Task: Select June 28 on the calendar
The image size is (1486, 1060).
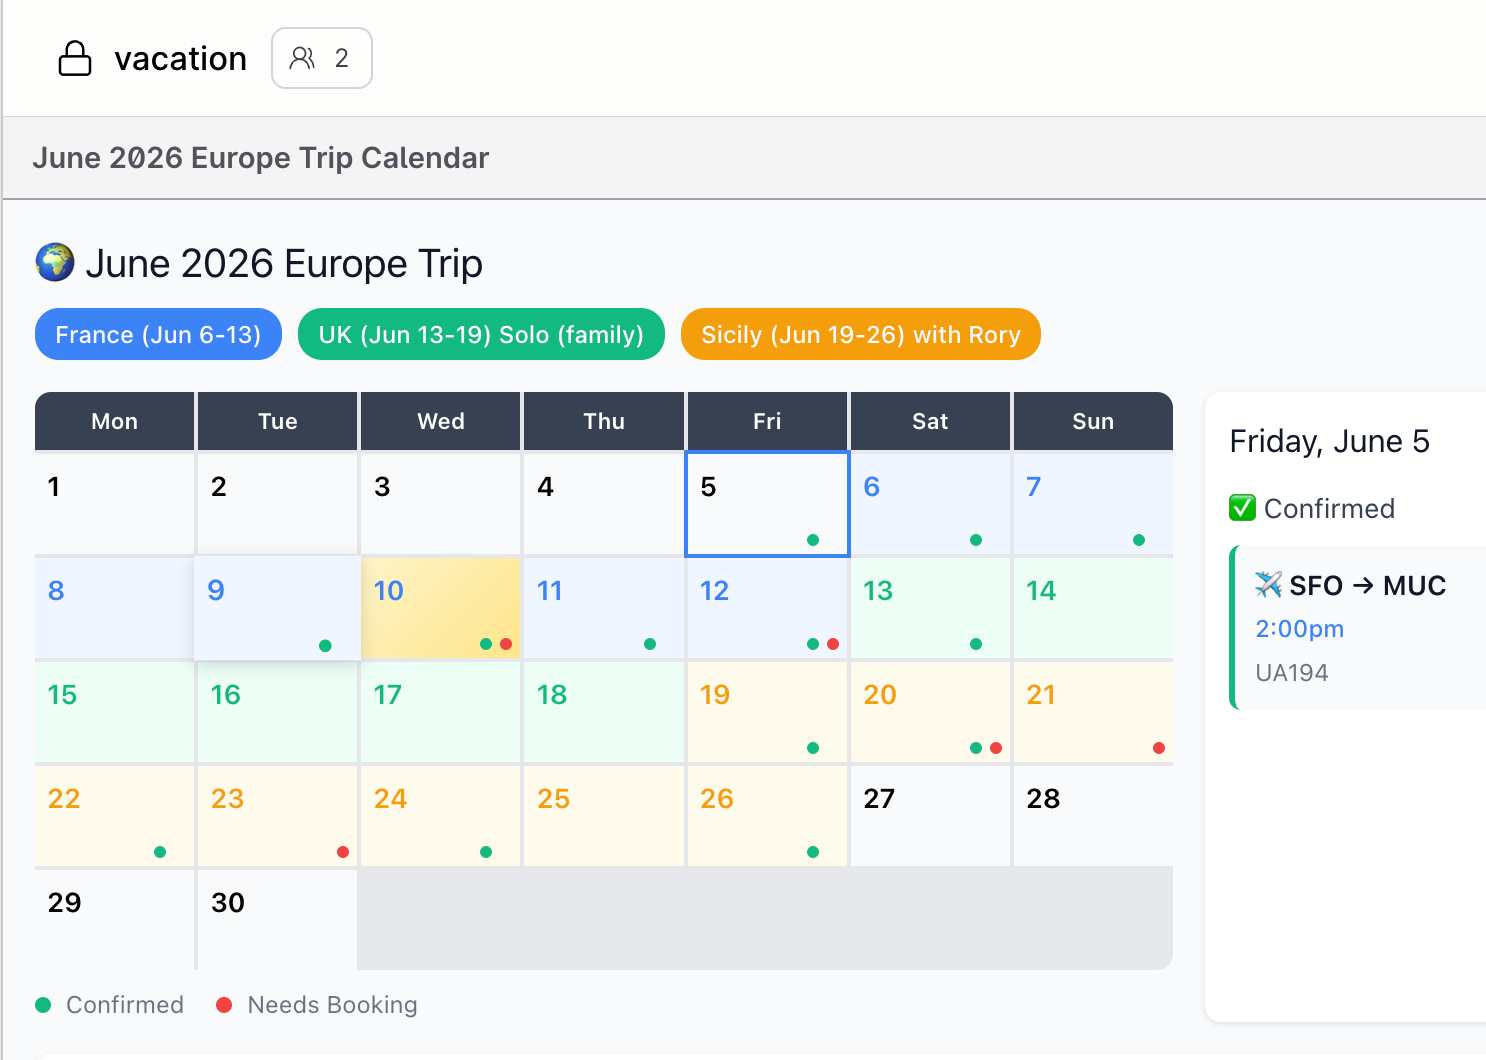Action: pyautogui.click(x=1093, y=816)
